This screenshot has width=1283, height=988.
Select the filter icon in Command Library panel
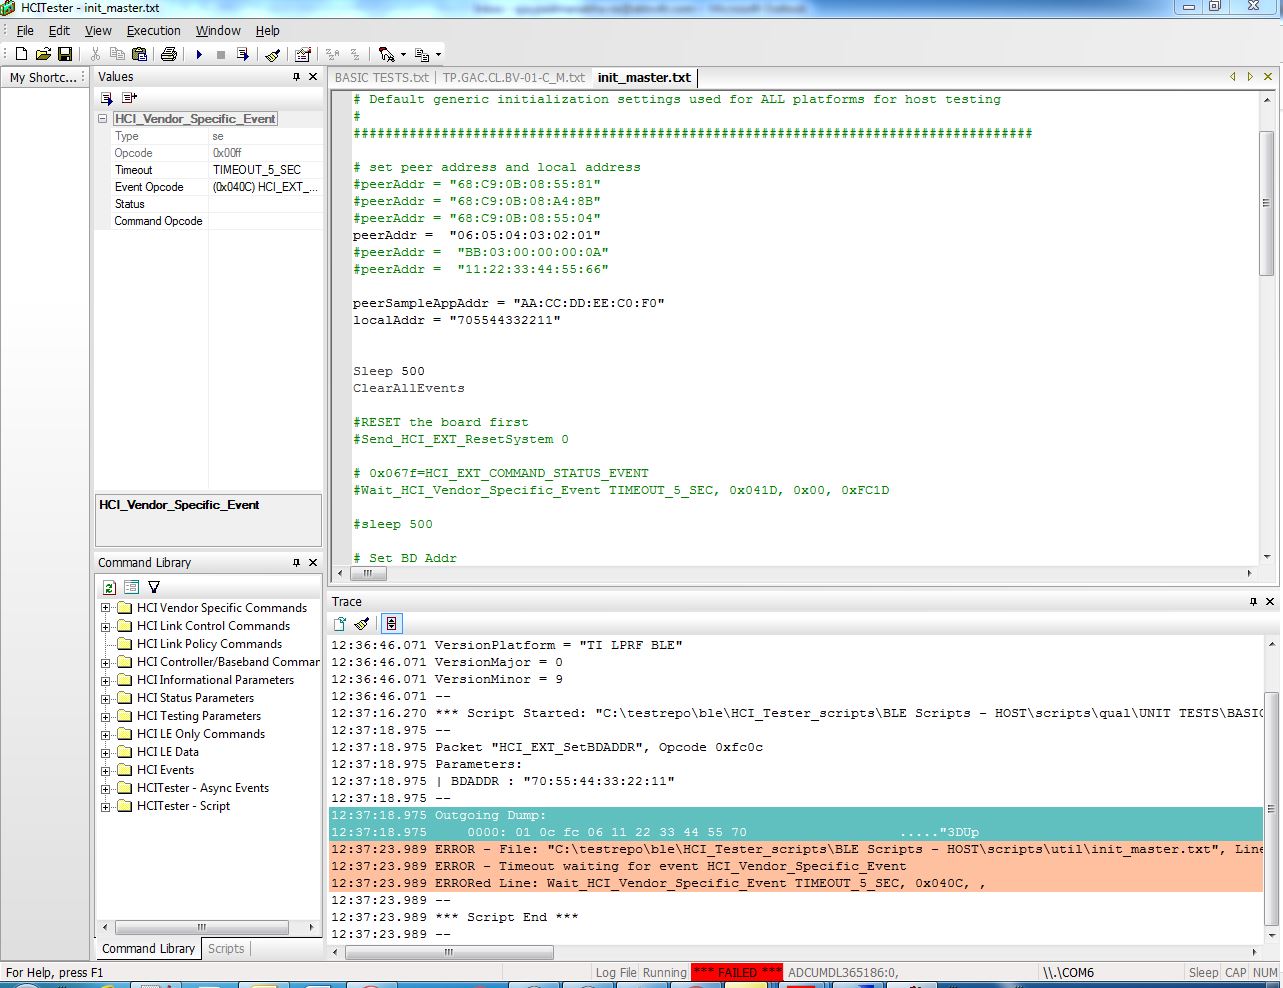click(x=153, y=587)
